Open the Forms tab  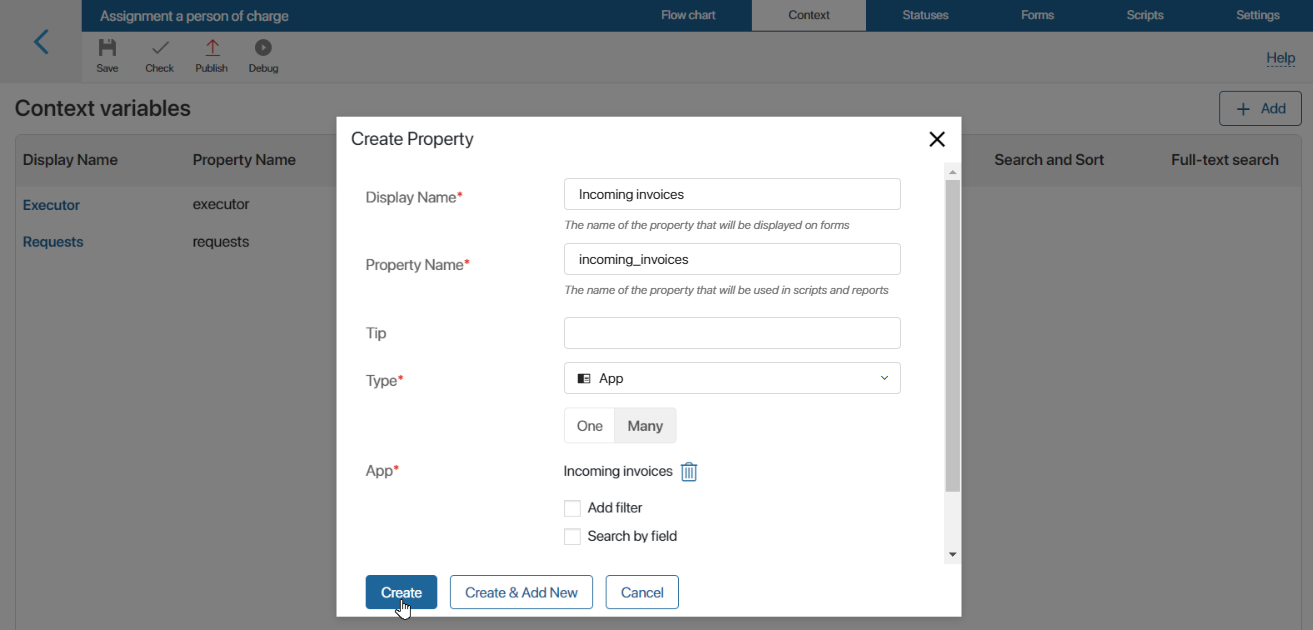pyautogui.click(x=1037, y=15)
